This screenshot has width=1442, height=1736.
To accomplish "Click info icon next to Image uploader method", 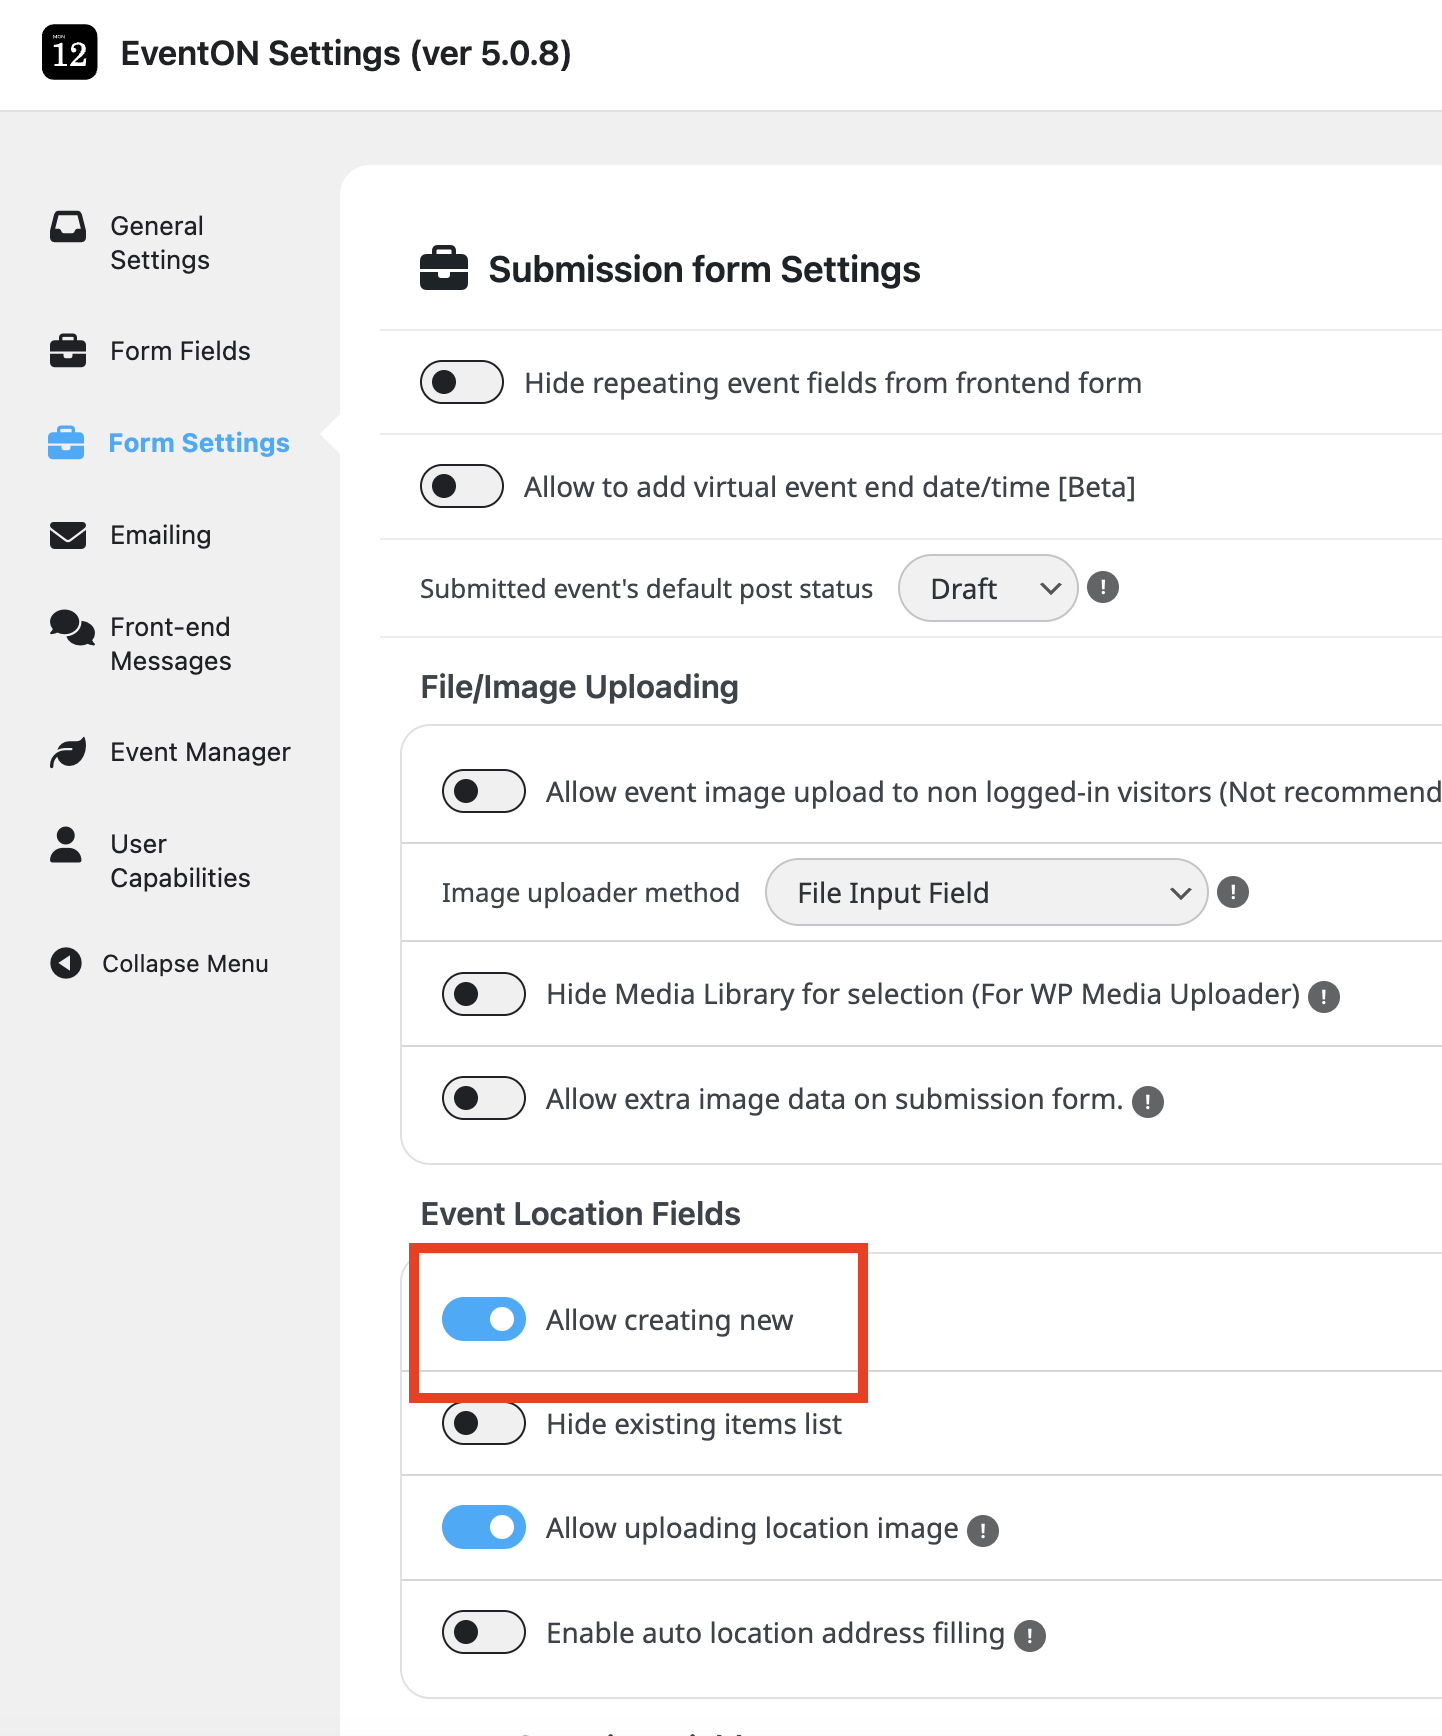I will click(x=1232, y=892).
